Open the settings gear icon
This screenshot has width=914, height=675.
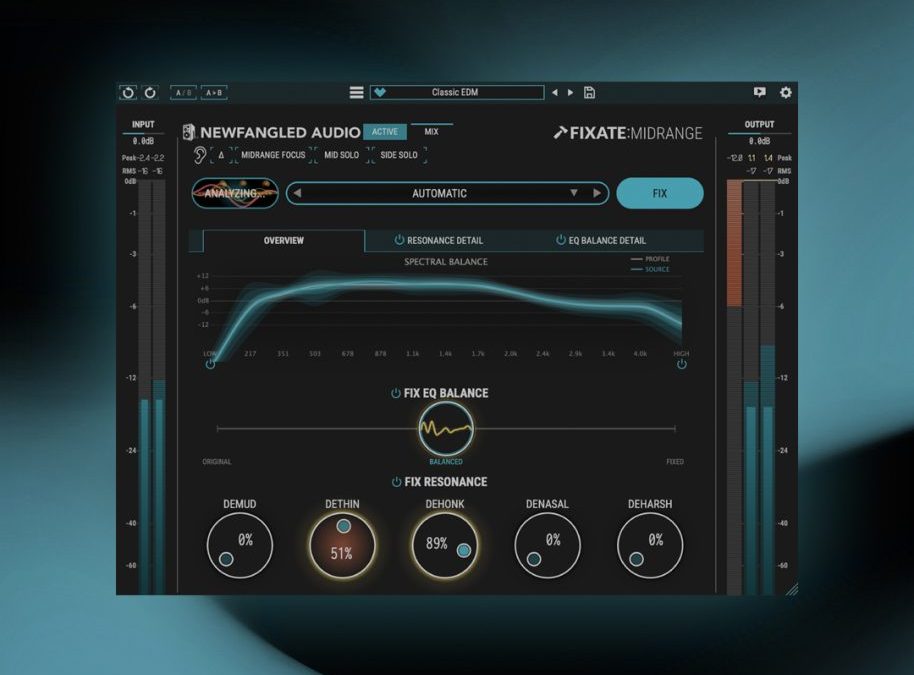click(786, 92)
